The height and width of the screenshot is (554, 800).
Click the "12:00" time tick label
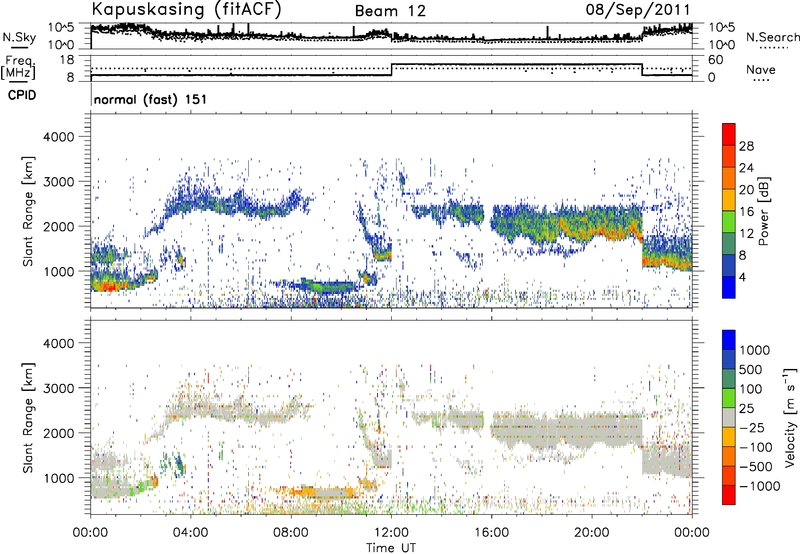click(391, 533)
